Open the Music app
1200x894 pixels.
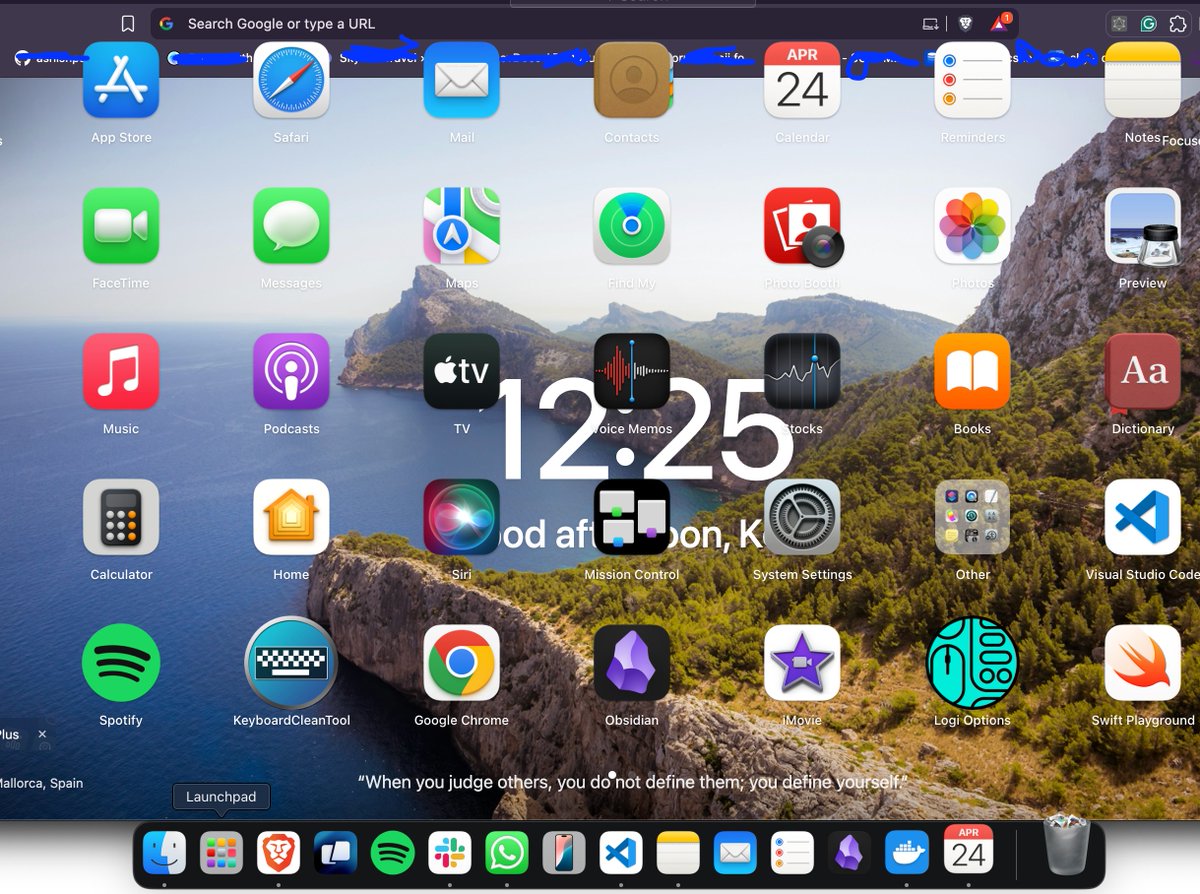click(x=121, y=371)
